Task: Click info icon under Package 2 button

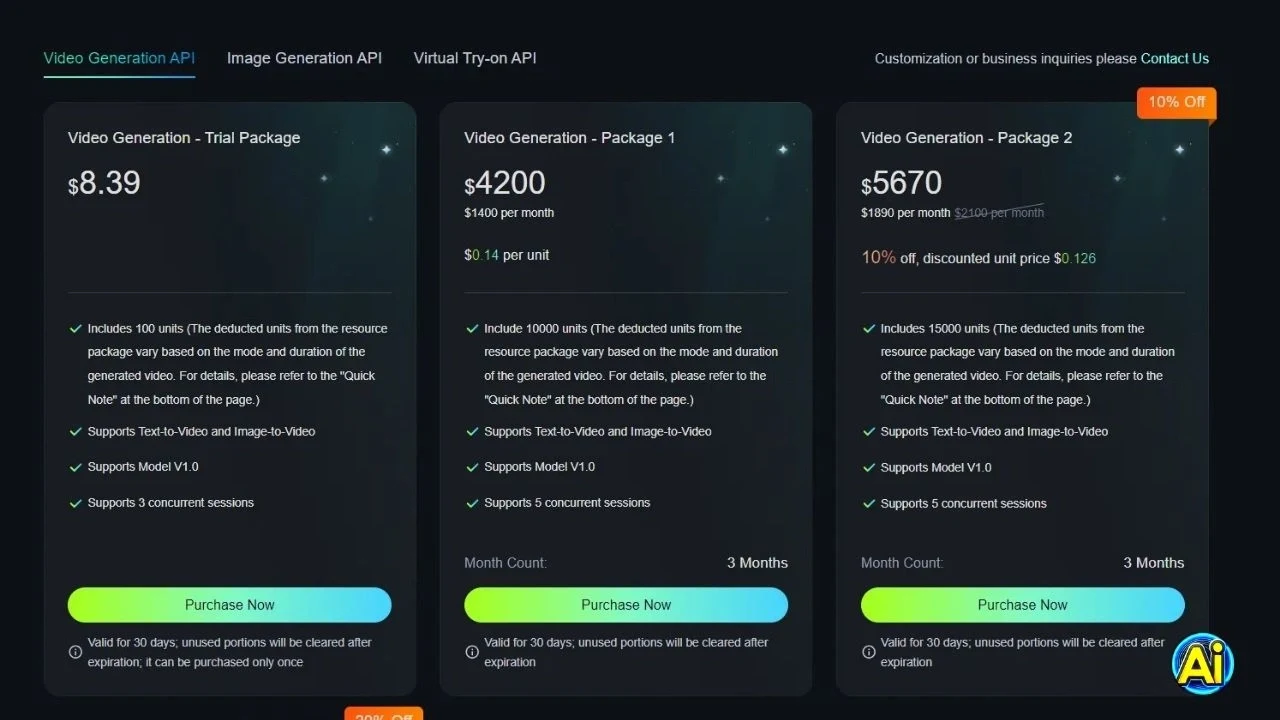Action: (x=868, y=652)
